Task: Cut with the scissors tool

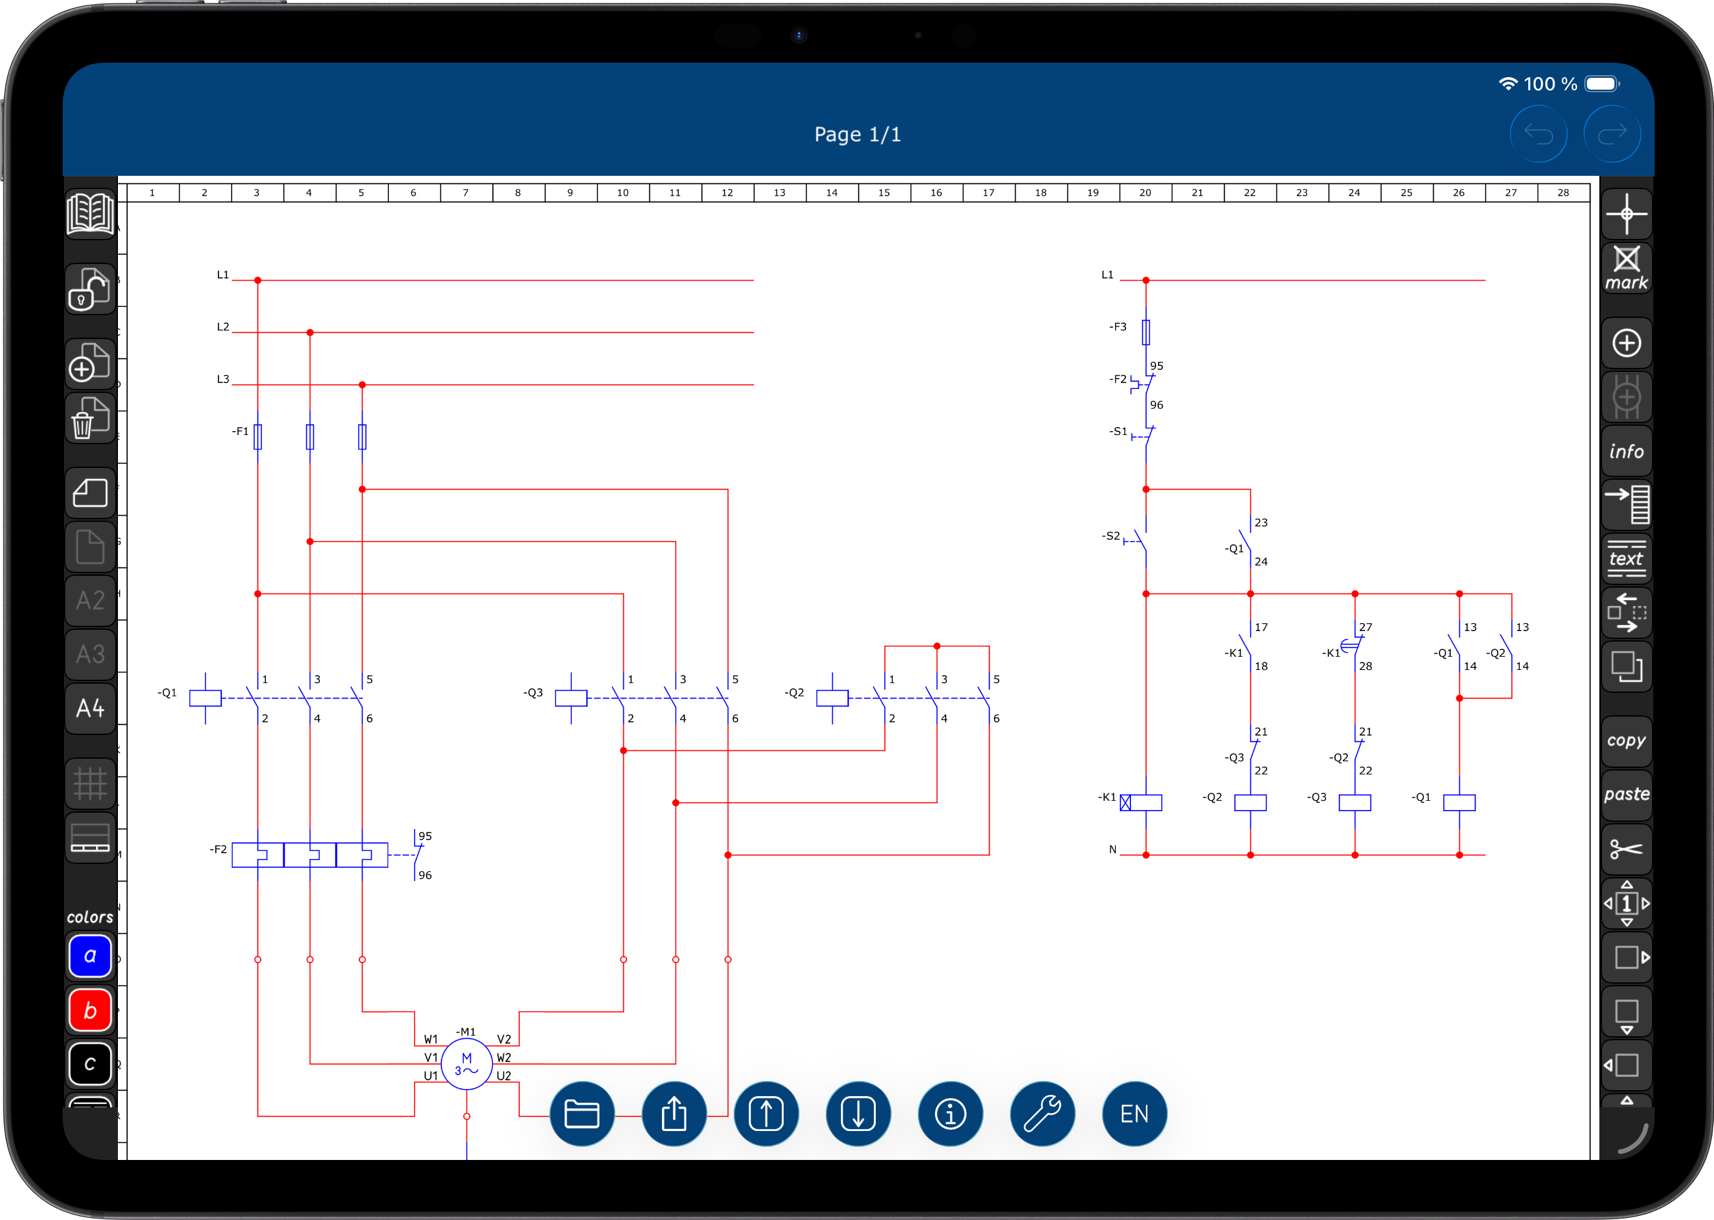Action: pyautogui.click(x=1626, y=847)
